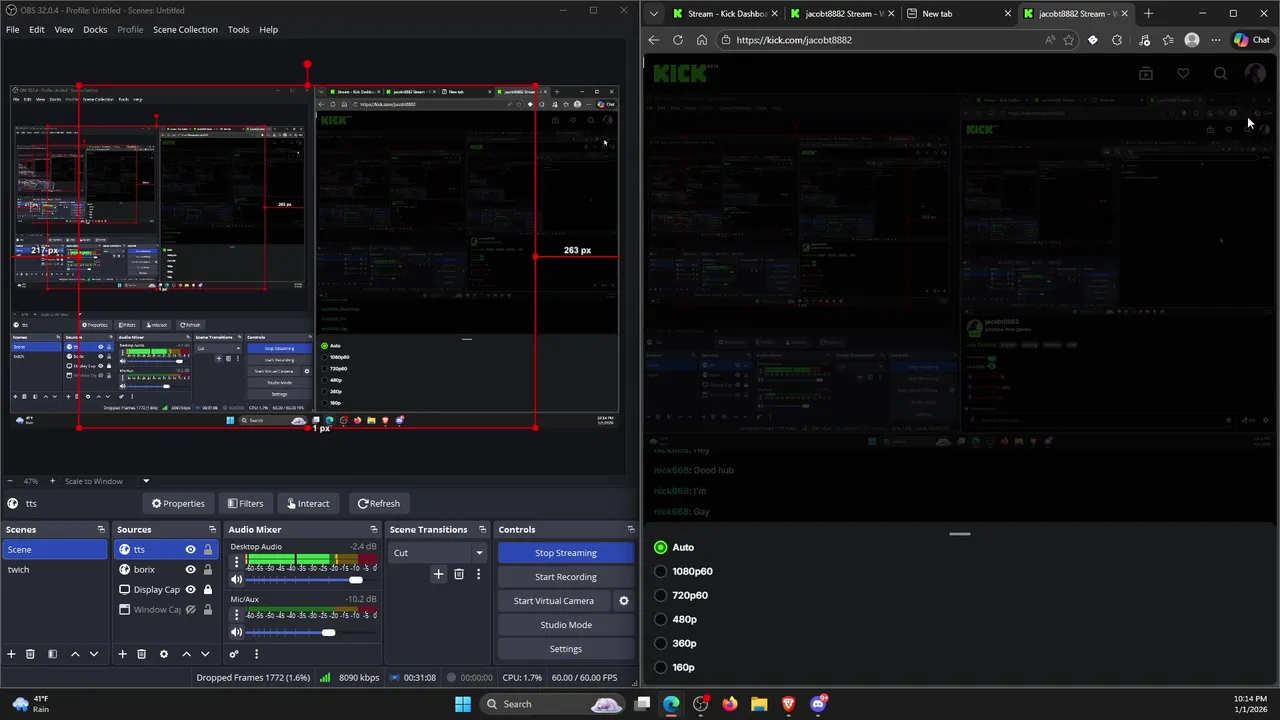Open Edge home page icon
The image size is (1280, 720).
click(702, 40)
